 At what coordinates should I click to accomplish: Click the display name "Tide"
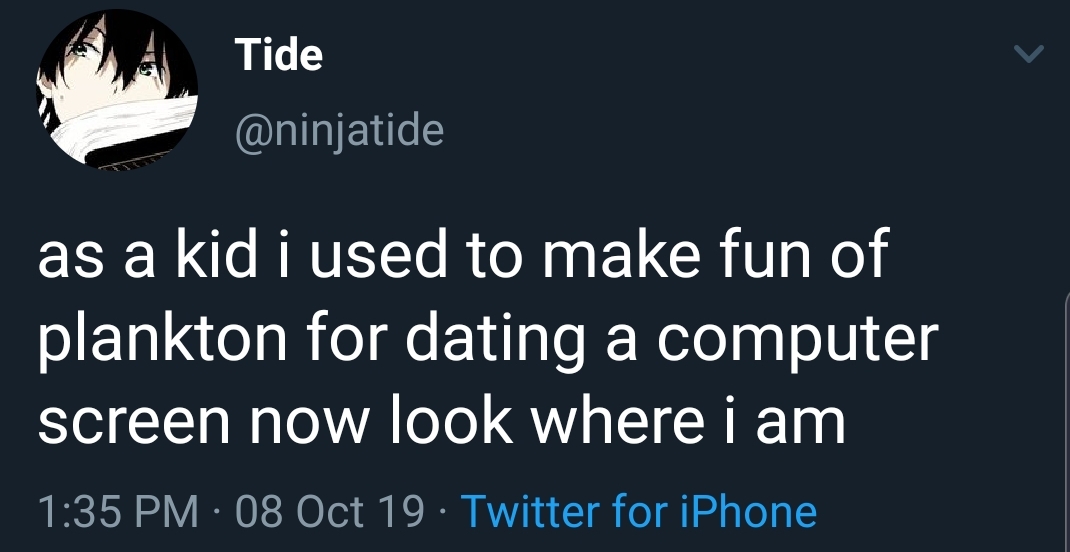(278, 54)
